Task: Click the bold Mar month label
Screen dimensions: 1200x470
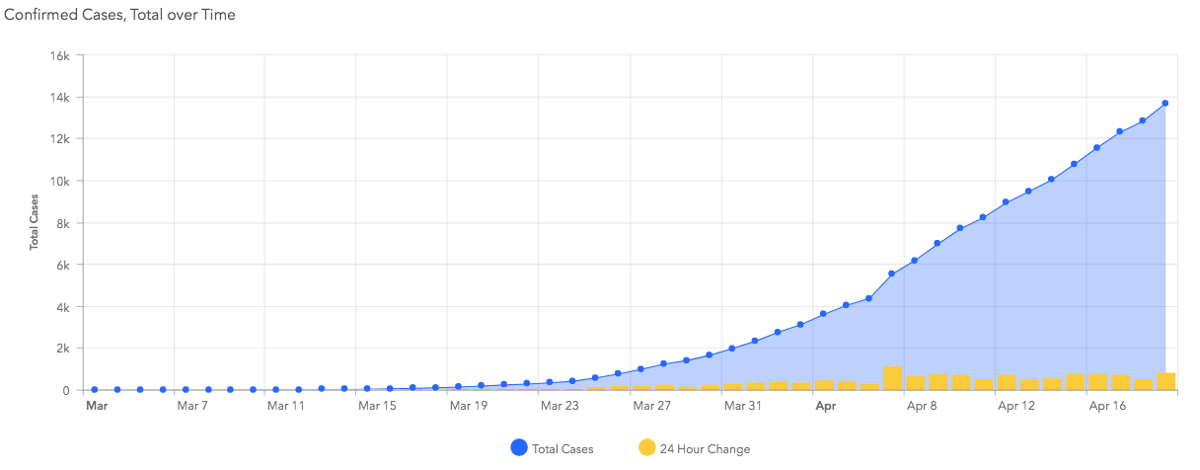Action: 97,406
